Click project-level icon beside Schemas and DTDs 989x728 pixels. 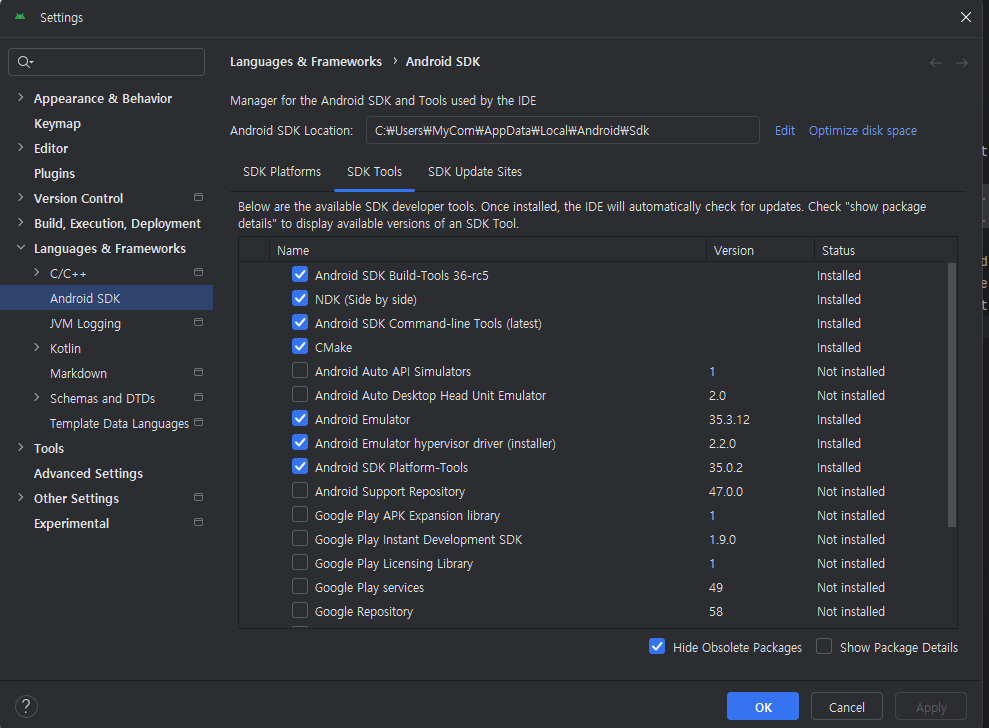coord(198,397)
